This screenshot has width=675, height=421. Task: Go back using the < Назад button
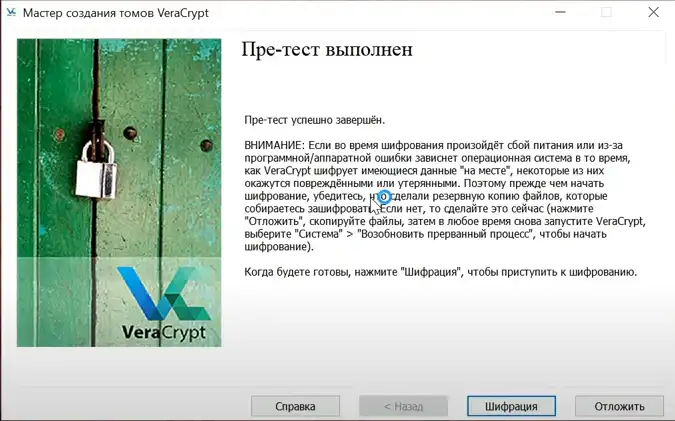(404, 407)
